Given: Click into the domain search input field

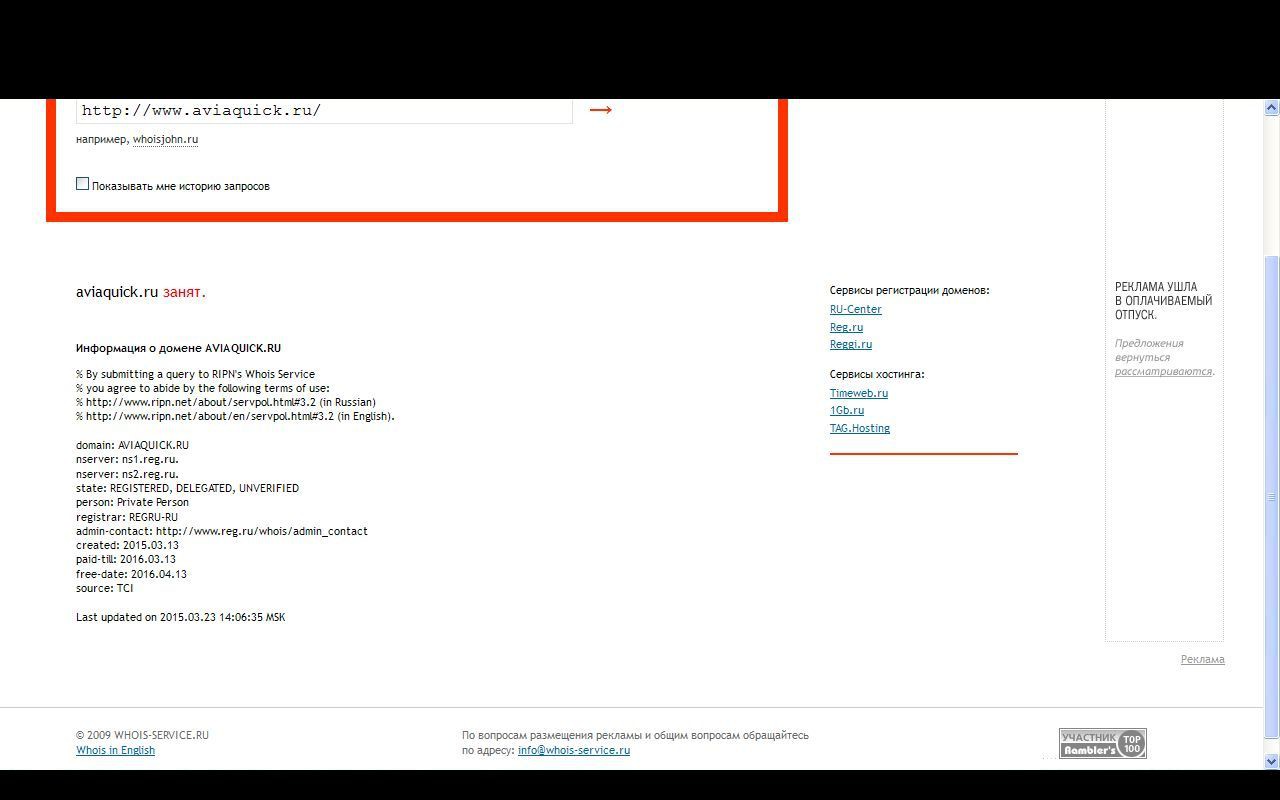Looking at the screenshot, I should (324, 110).
